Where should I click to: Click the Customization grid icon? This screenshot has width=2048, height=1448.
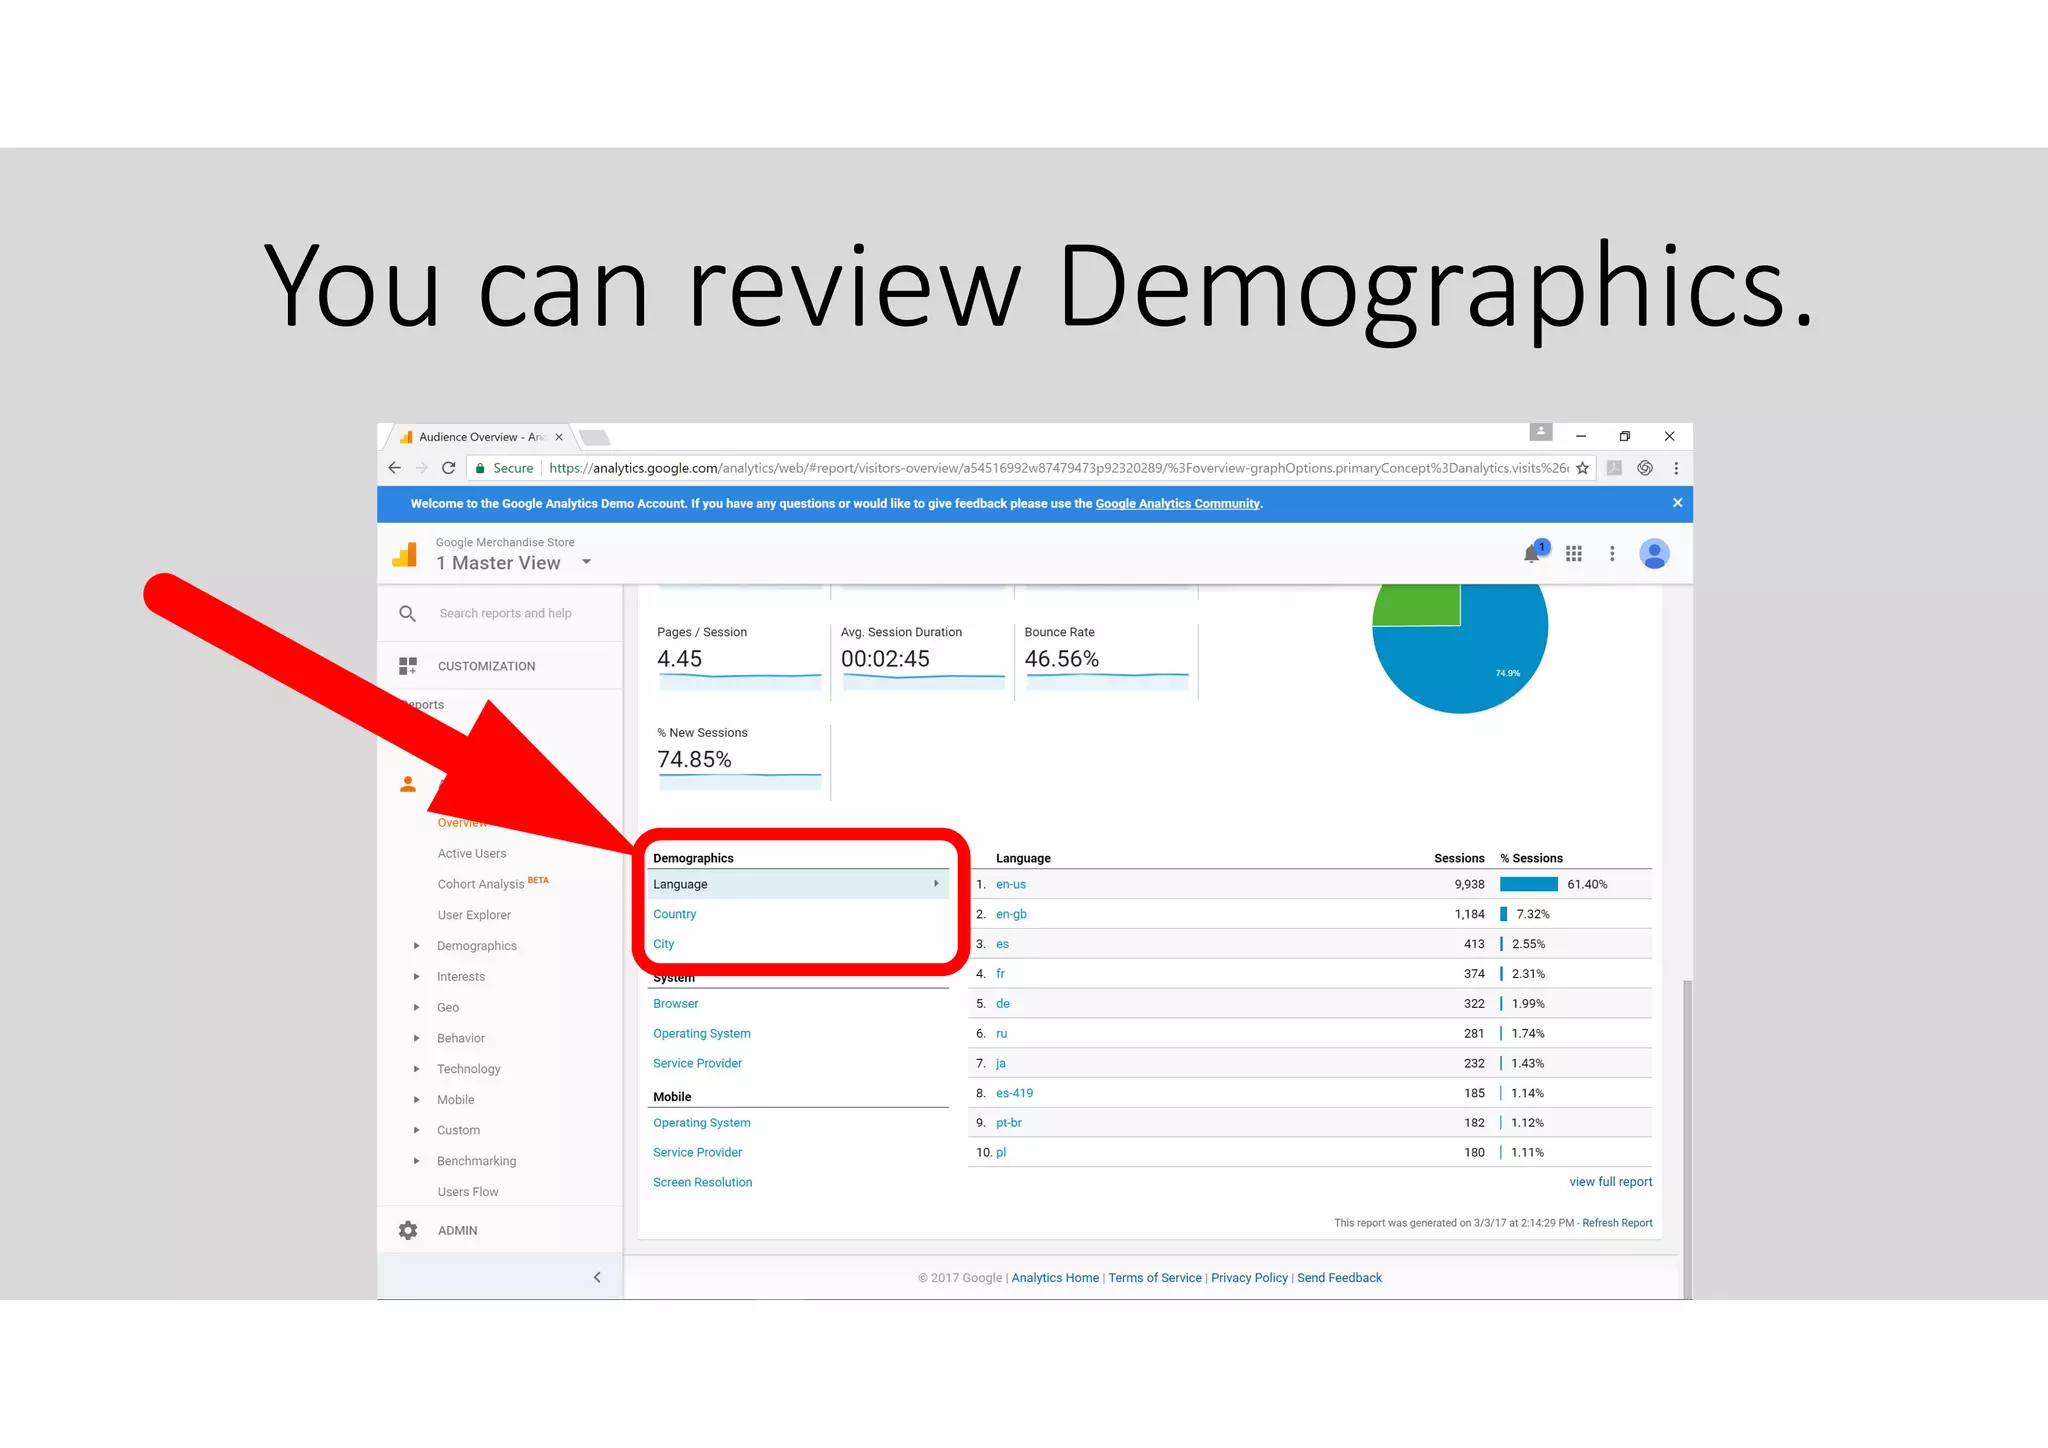(x=407, y=666)
